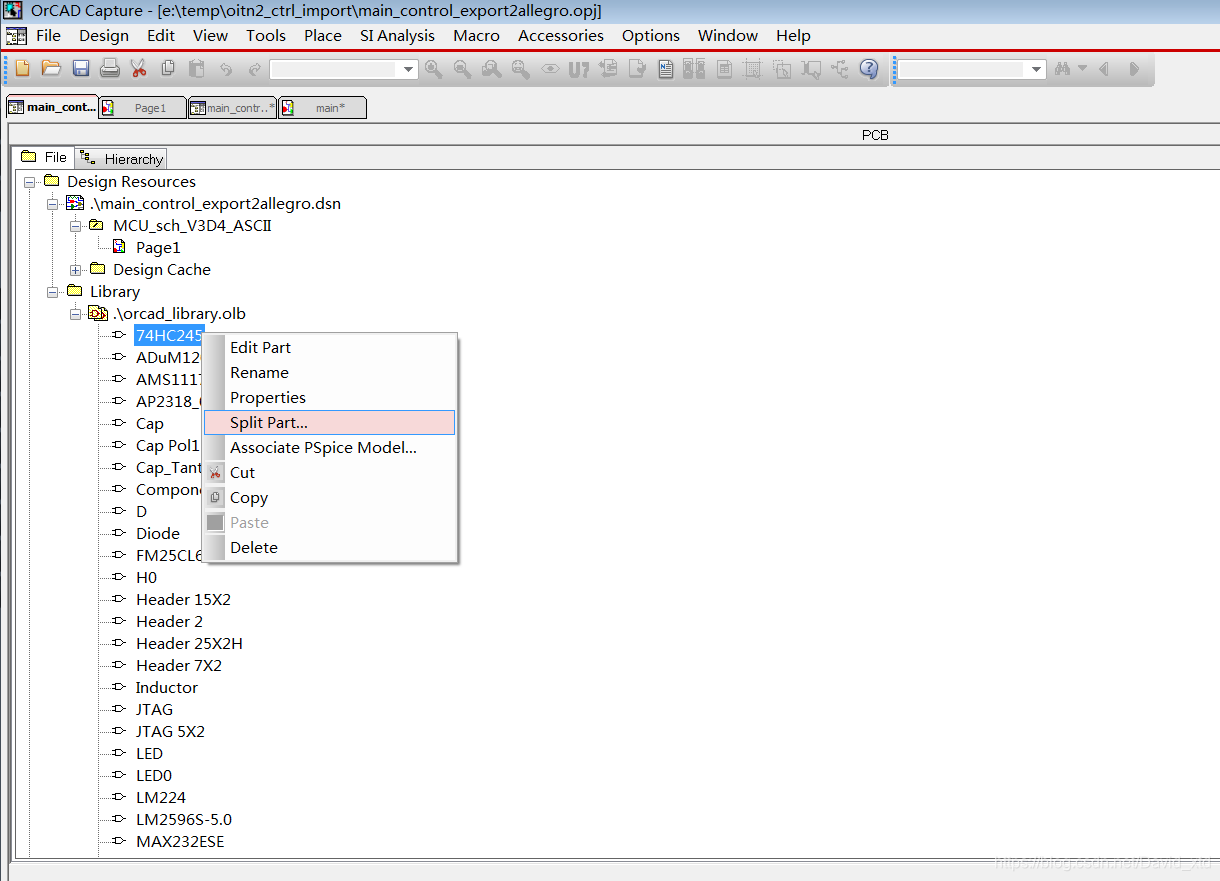Click the Print toolbar icon

click(110, 69)
